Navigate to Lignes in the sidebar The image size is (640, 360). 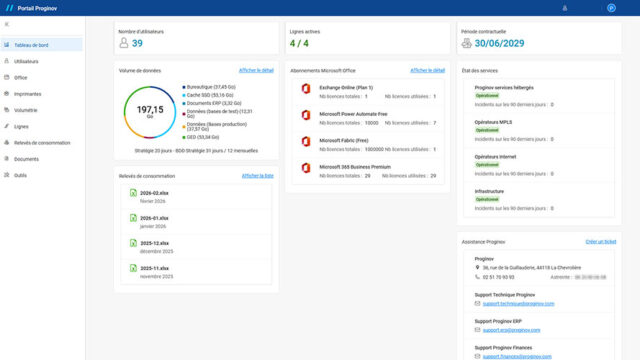coord(42,127)
